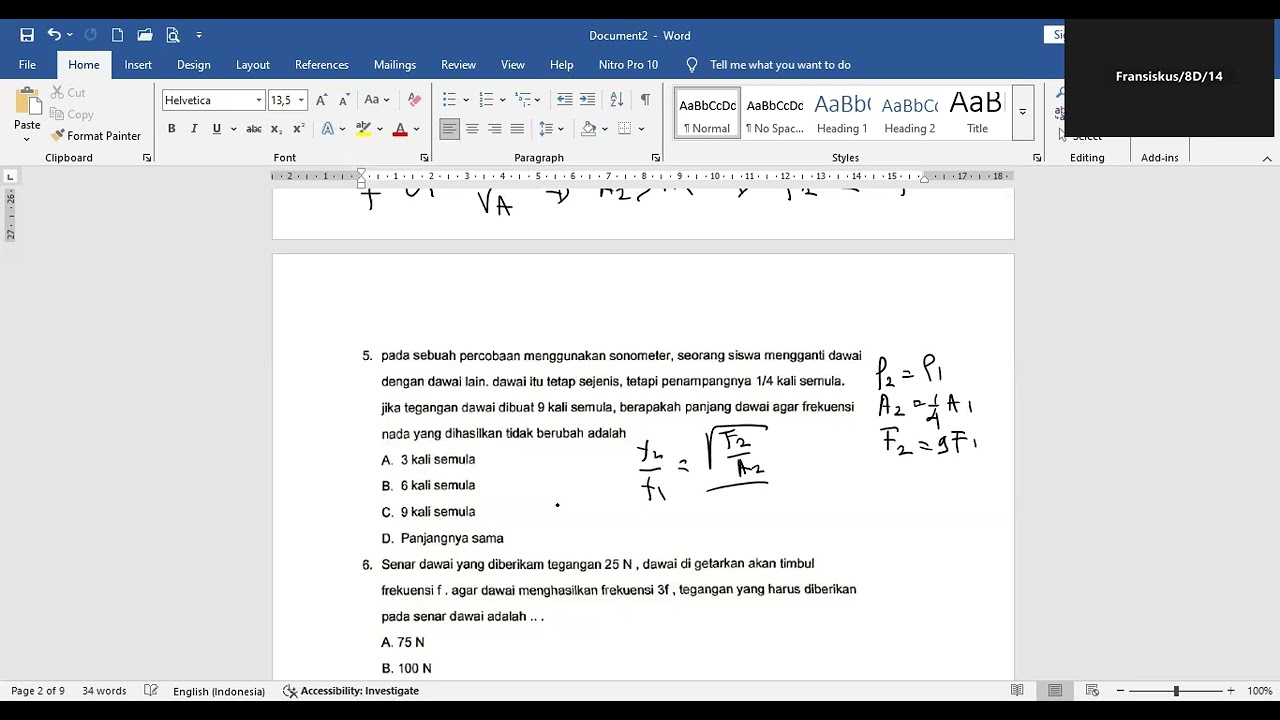Open the spelling proofing icon in status bar

tap(151, 691)
